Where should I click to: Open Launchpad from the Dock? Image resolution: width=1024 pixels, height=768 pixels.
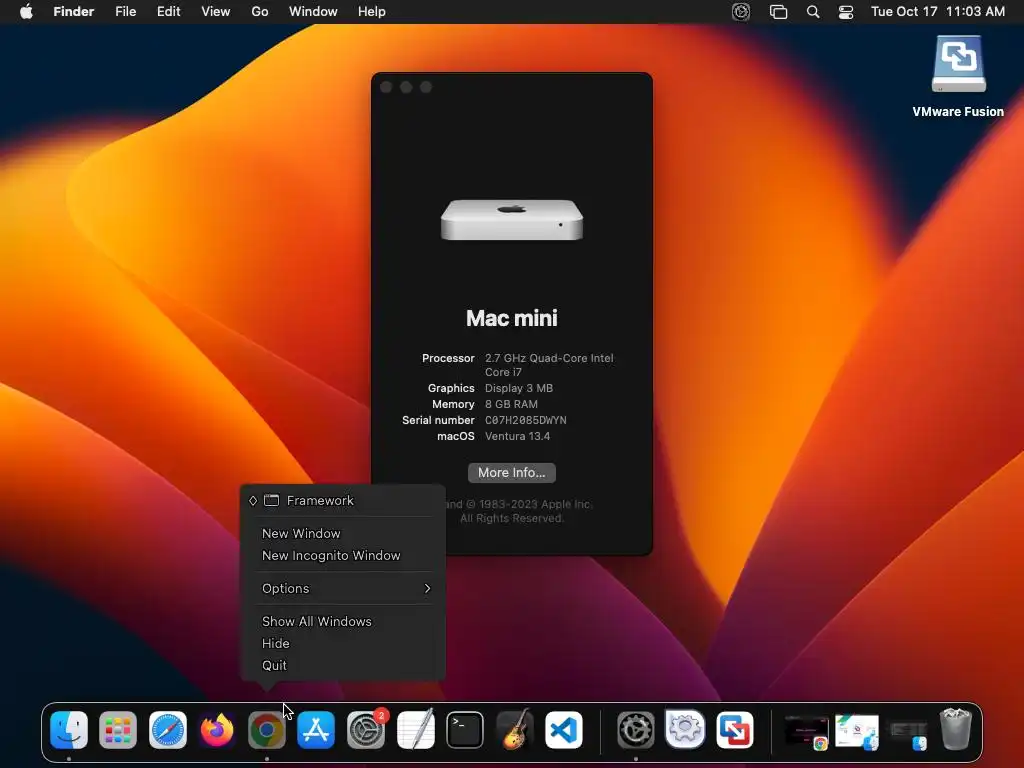[x=118, y=729]
